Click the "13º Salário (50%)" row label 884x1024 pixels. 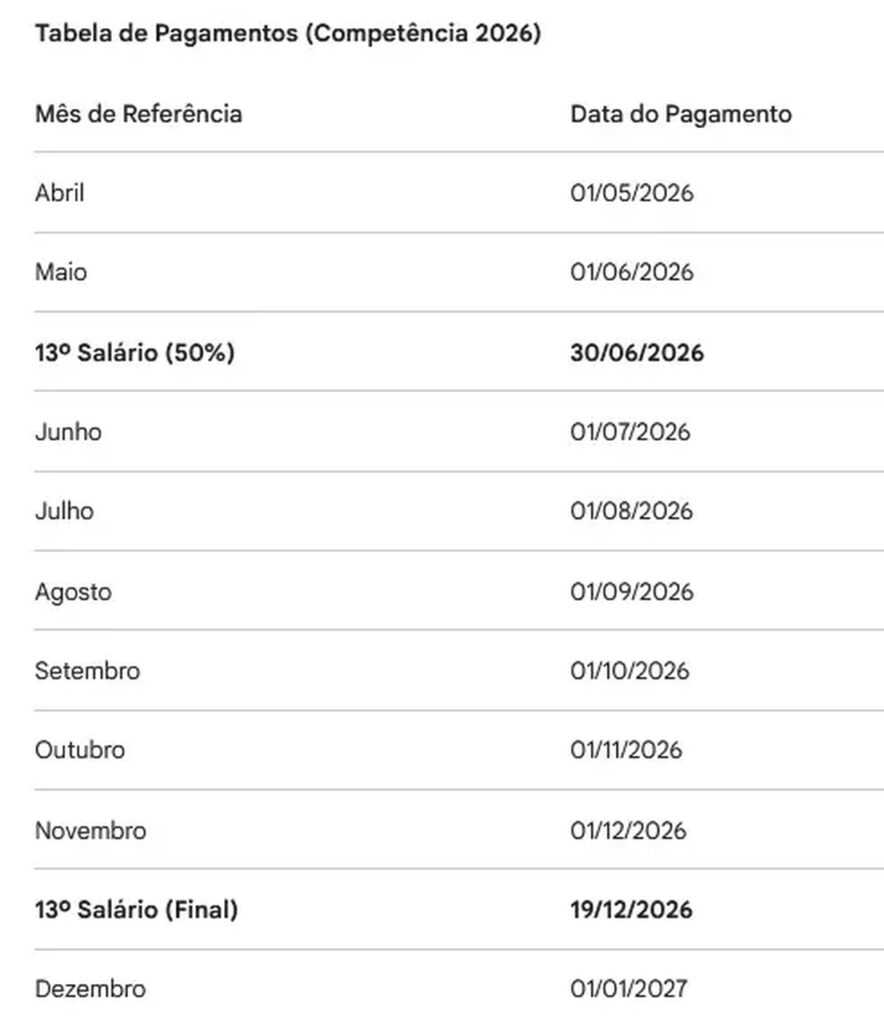coord(135,352)
